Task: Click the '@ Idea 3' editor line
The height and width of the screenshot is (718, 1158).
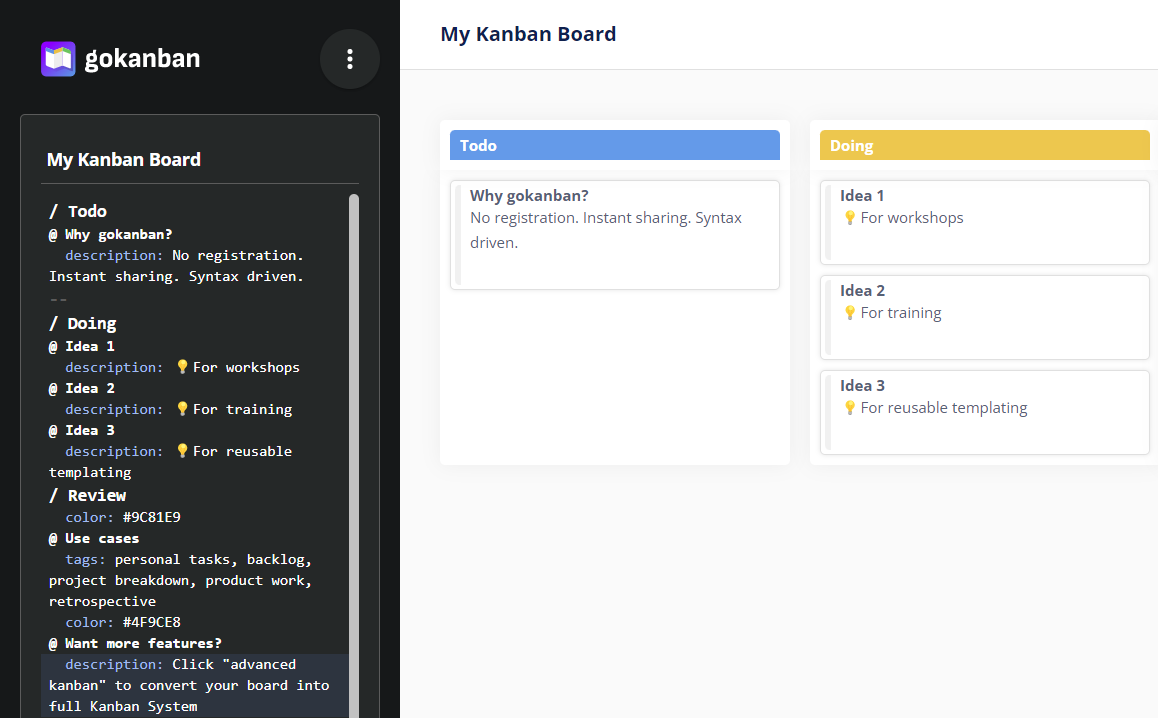Action: click(x=82, y=431)
